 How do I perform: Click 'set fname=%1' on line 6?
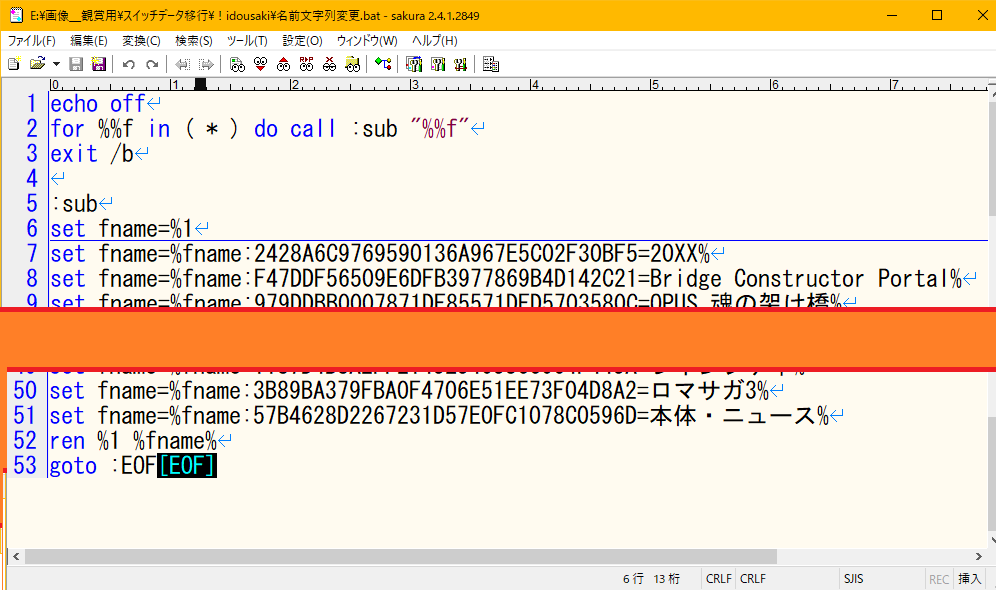point(122,229)
